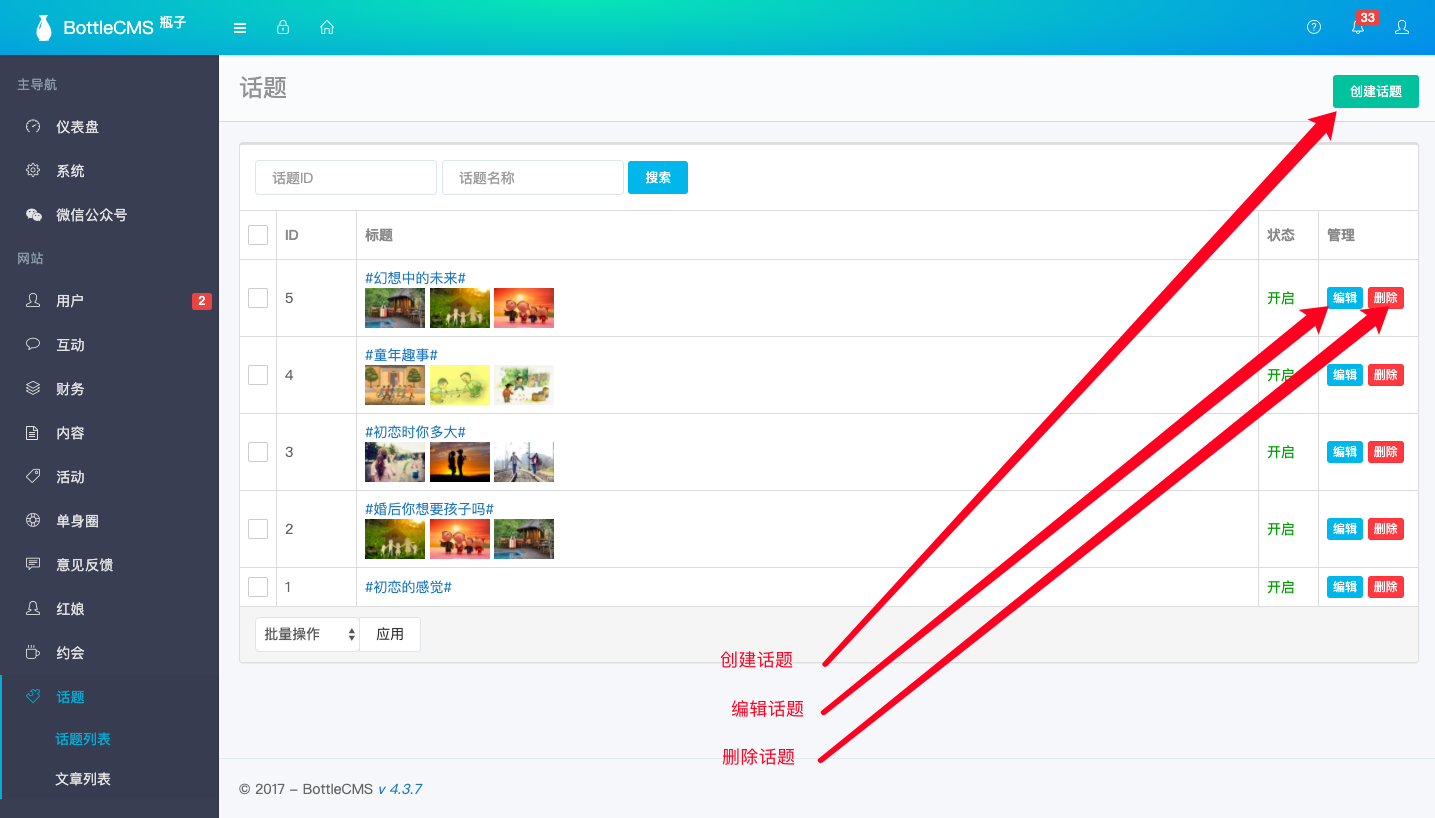
Task: Open the #童年趣事# topic link
Action: tap(402, 355)
